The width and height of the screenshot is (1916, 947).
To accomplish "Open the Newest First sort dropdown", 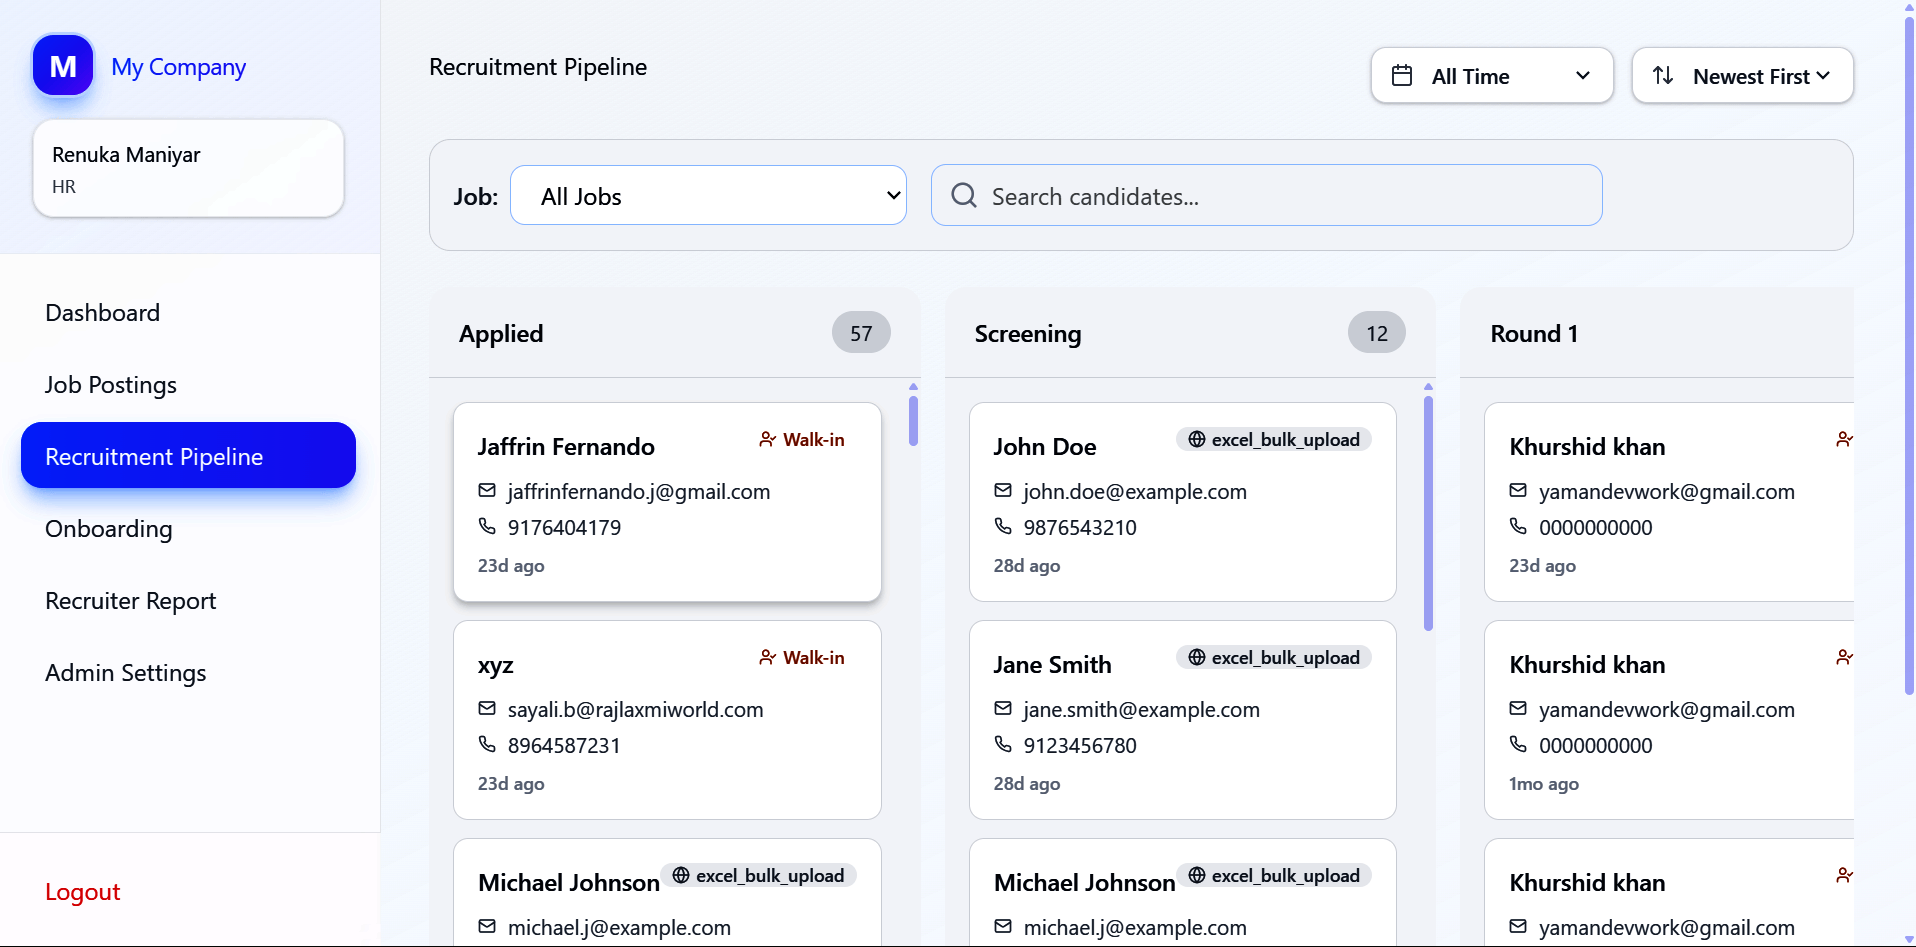I will click(1742, 76).
